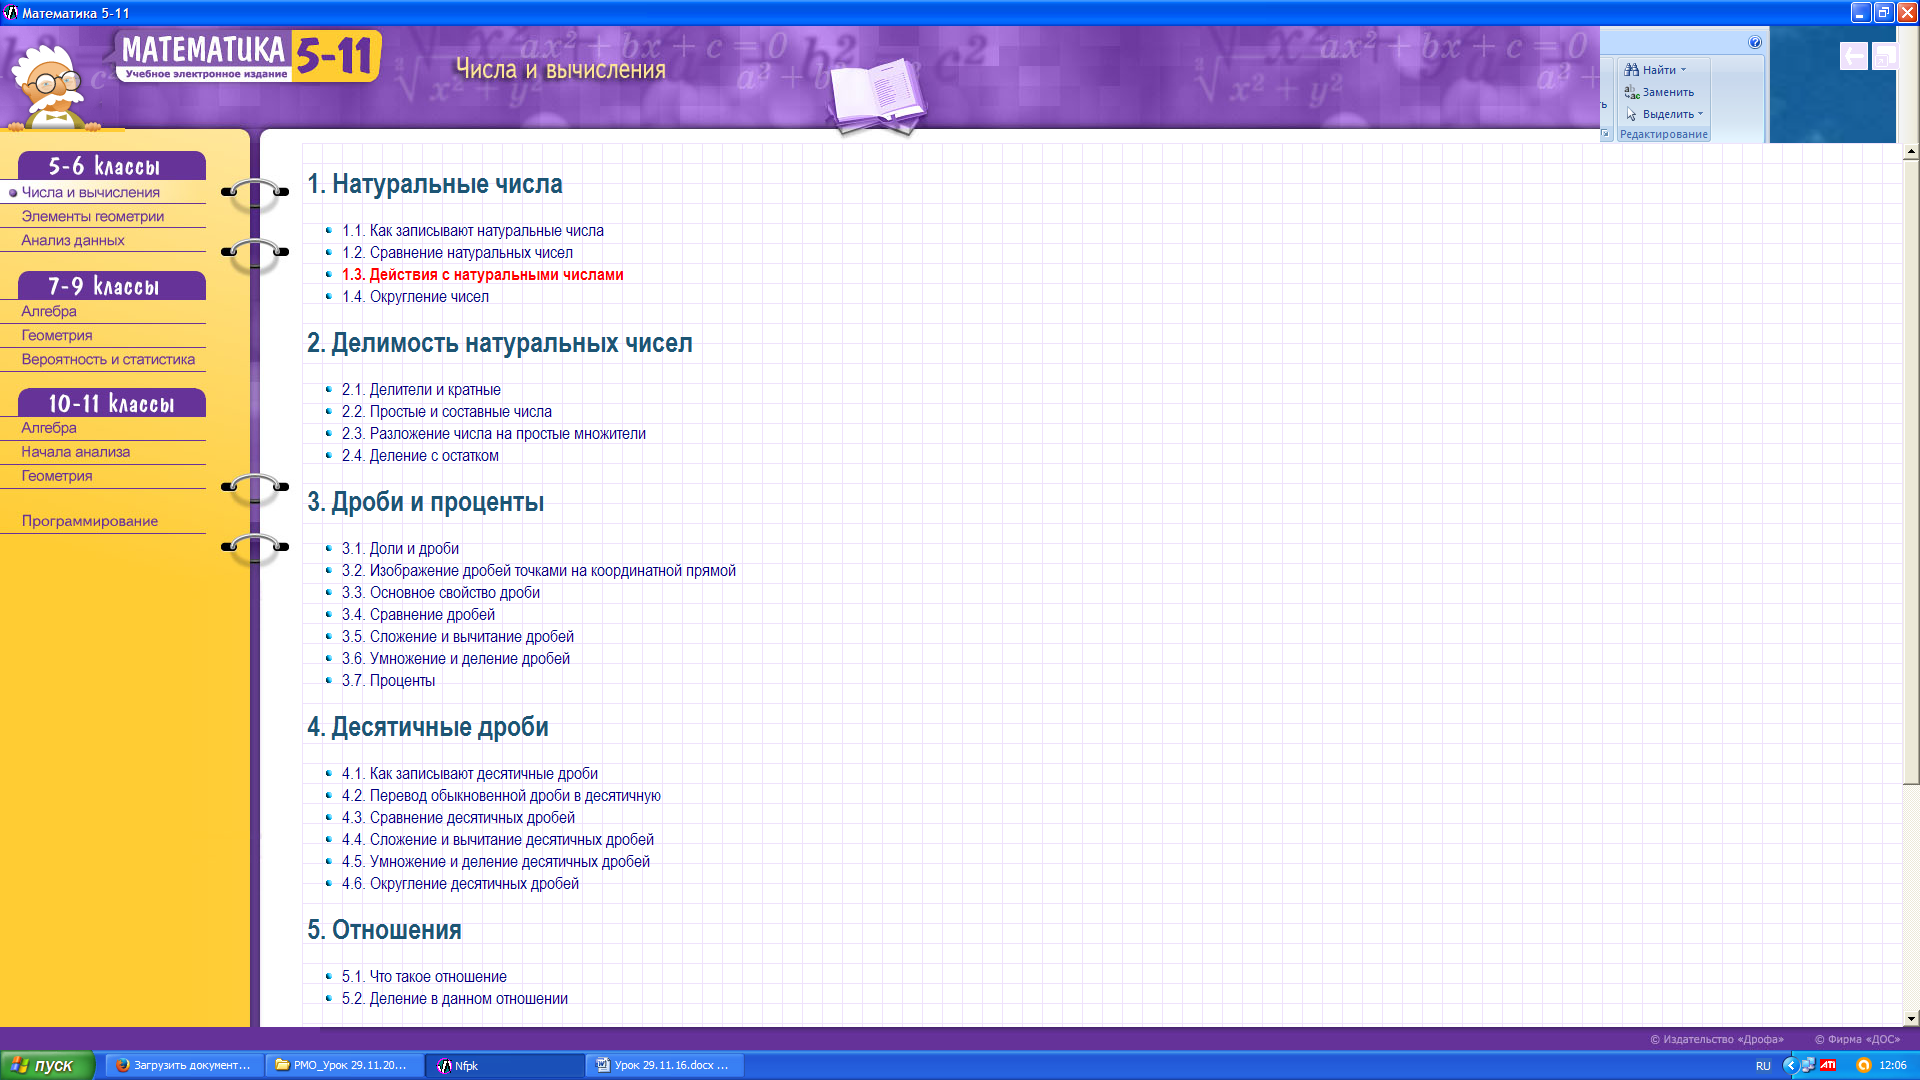Open 4.3. Сравнение десятичных дробей
This screenshot has width=1920, height=1080.
(458, 817)
